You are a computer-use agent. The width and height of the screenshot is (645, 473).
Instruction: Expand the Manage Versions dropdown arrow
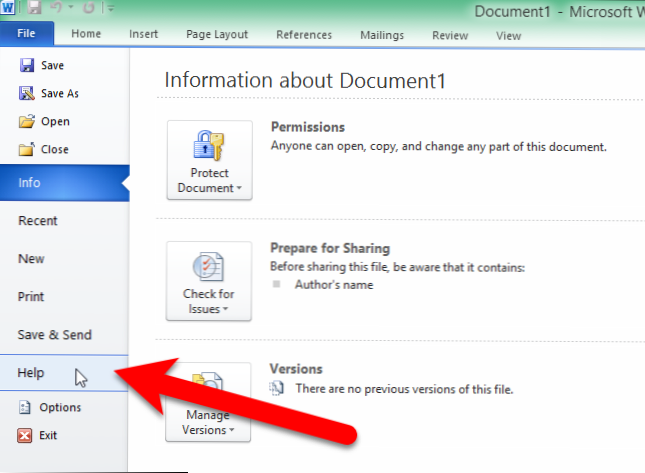[x=232, y=430]
